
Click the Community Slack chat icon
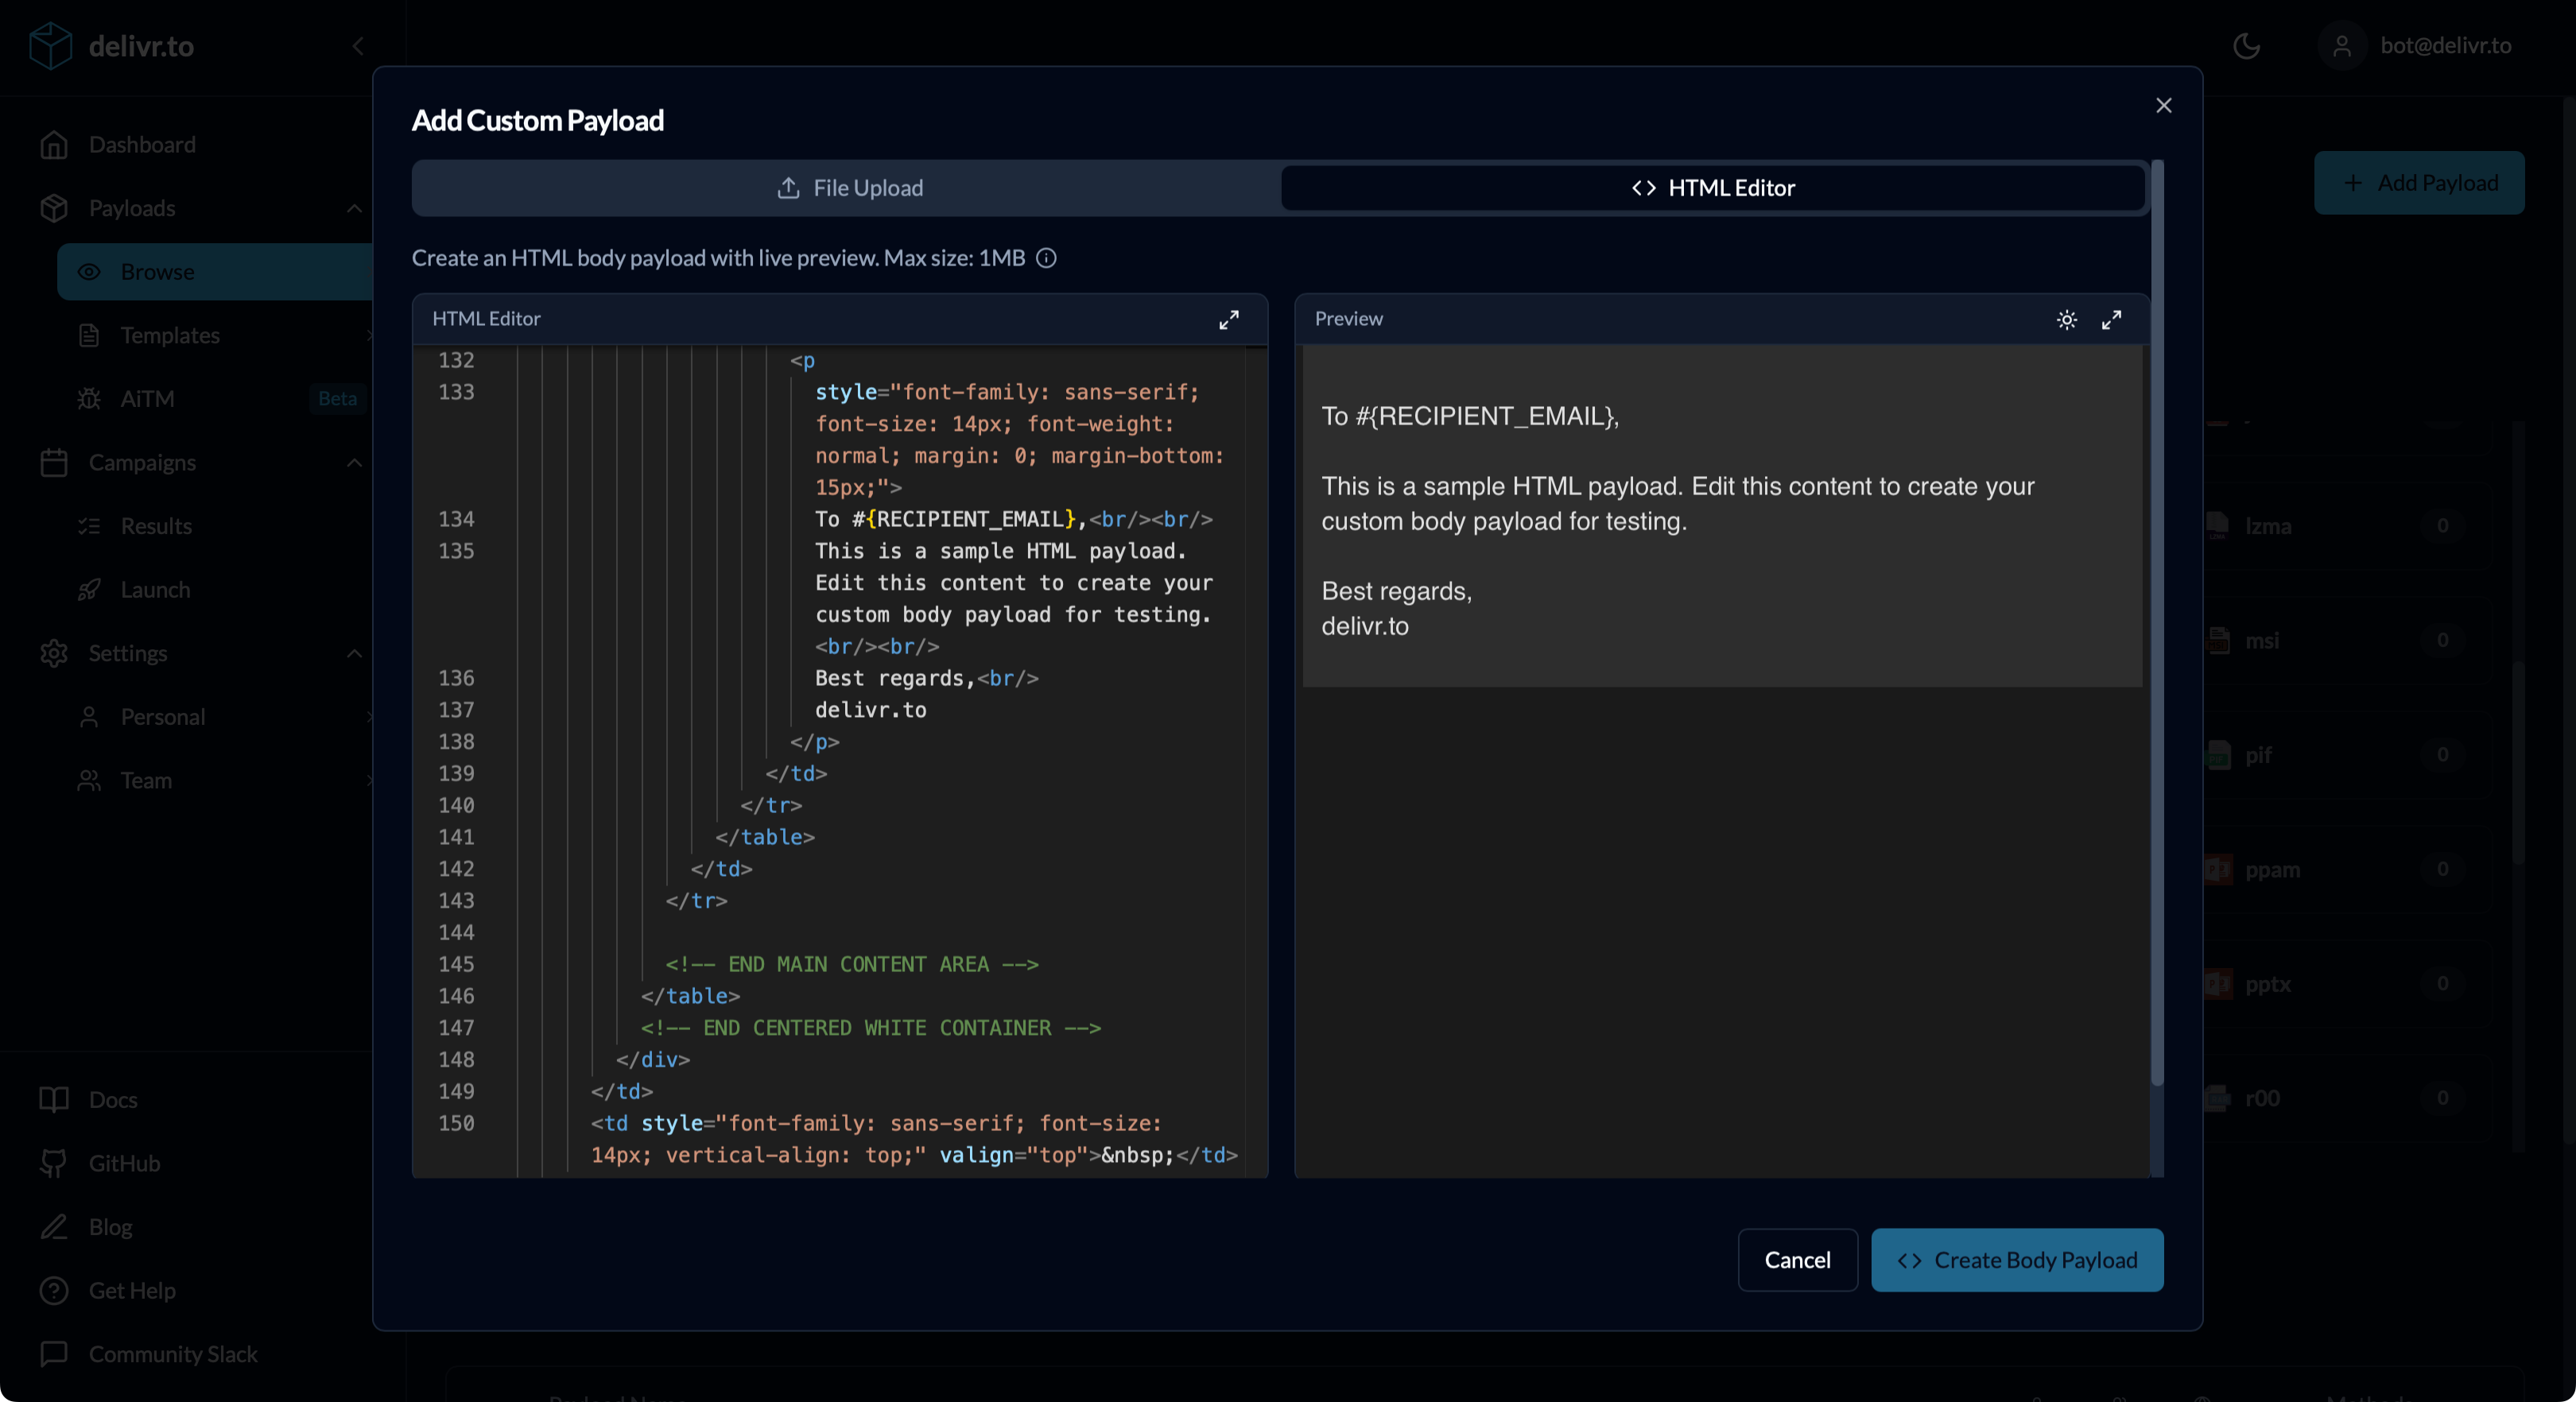(54, 1355)
